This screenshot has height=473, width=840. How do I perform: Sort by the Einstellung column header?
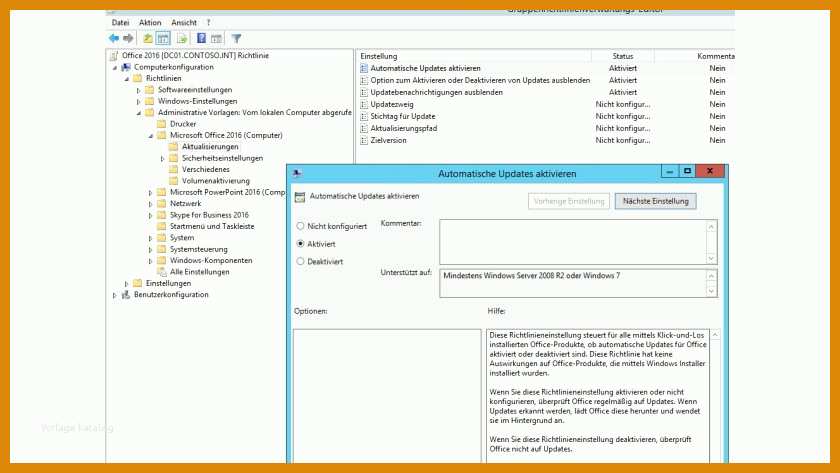[475, 56]
